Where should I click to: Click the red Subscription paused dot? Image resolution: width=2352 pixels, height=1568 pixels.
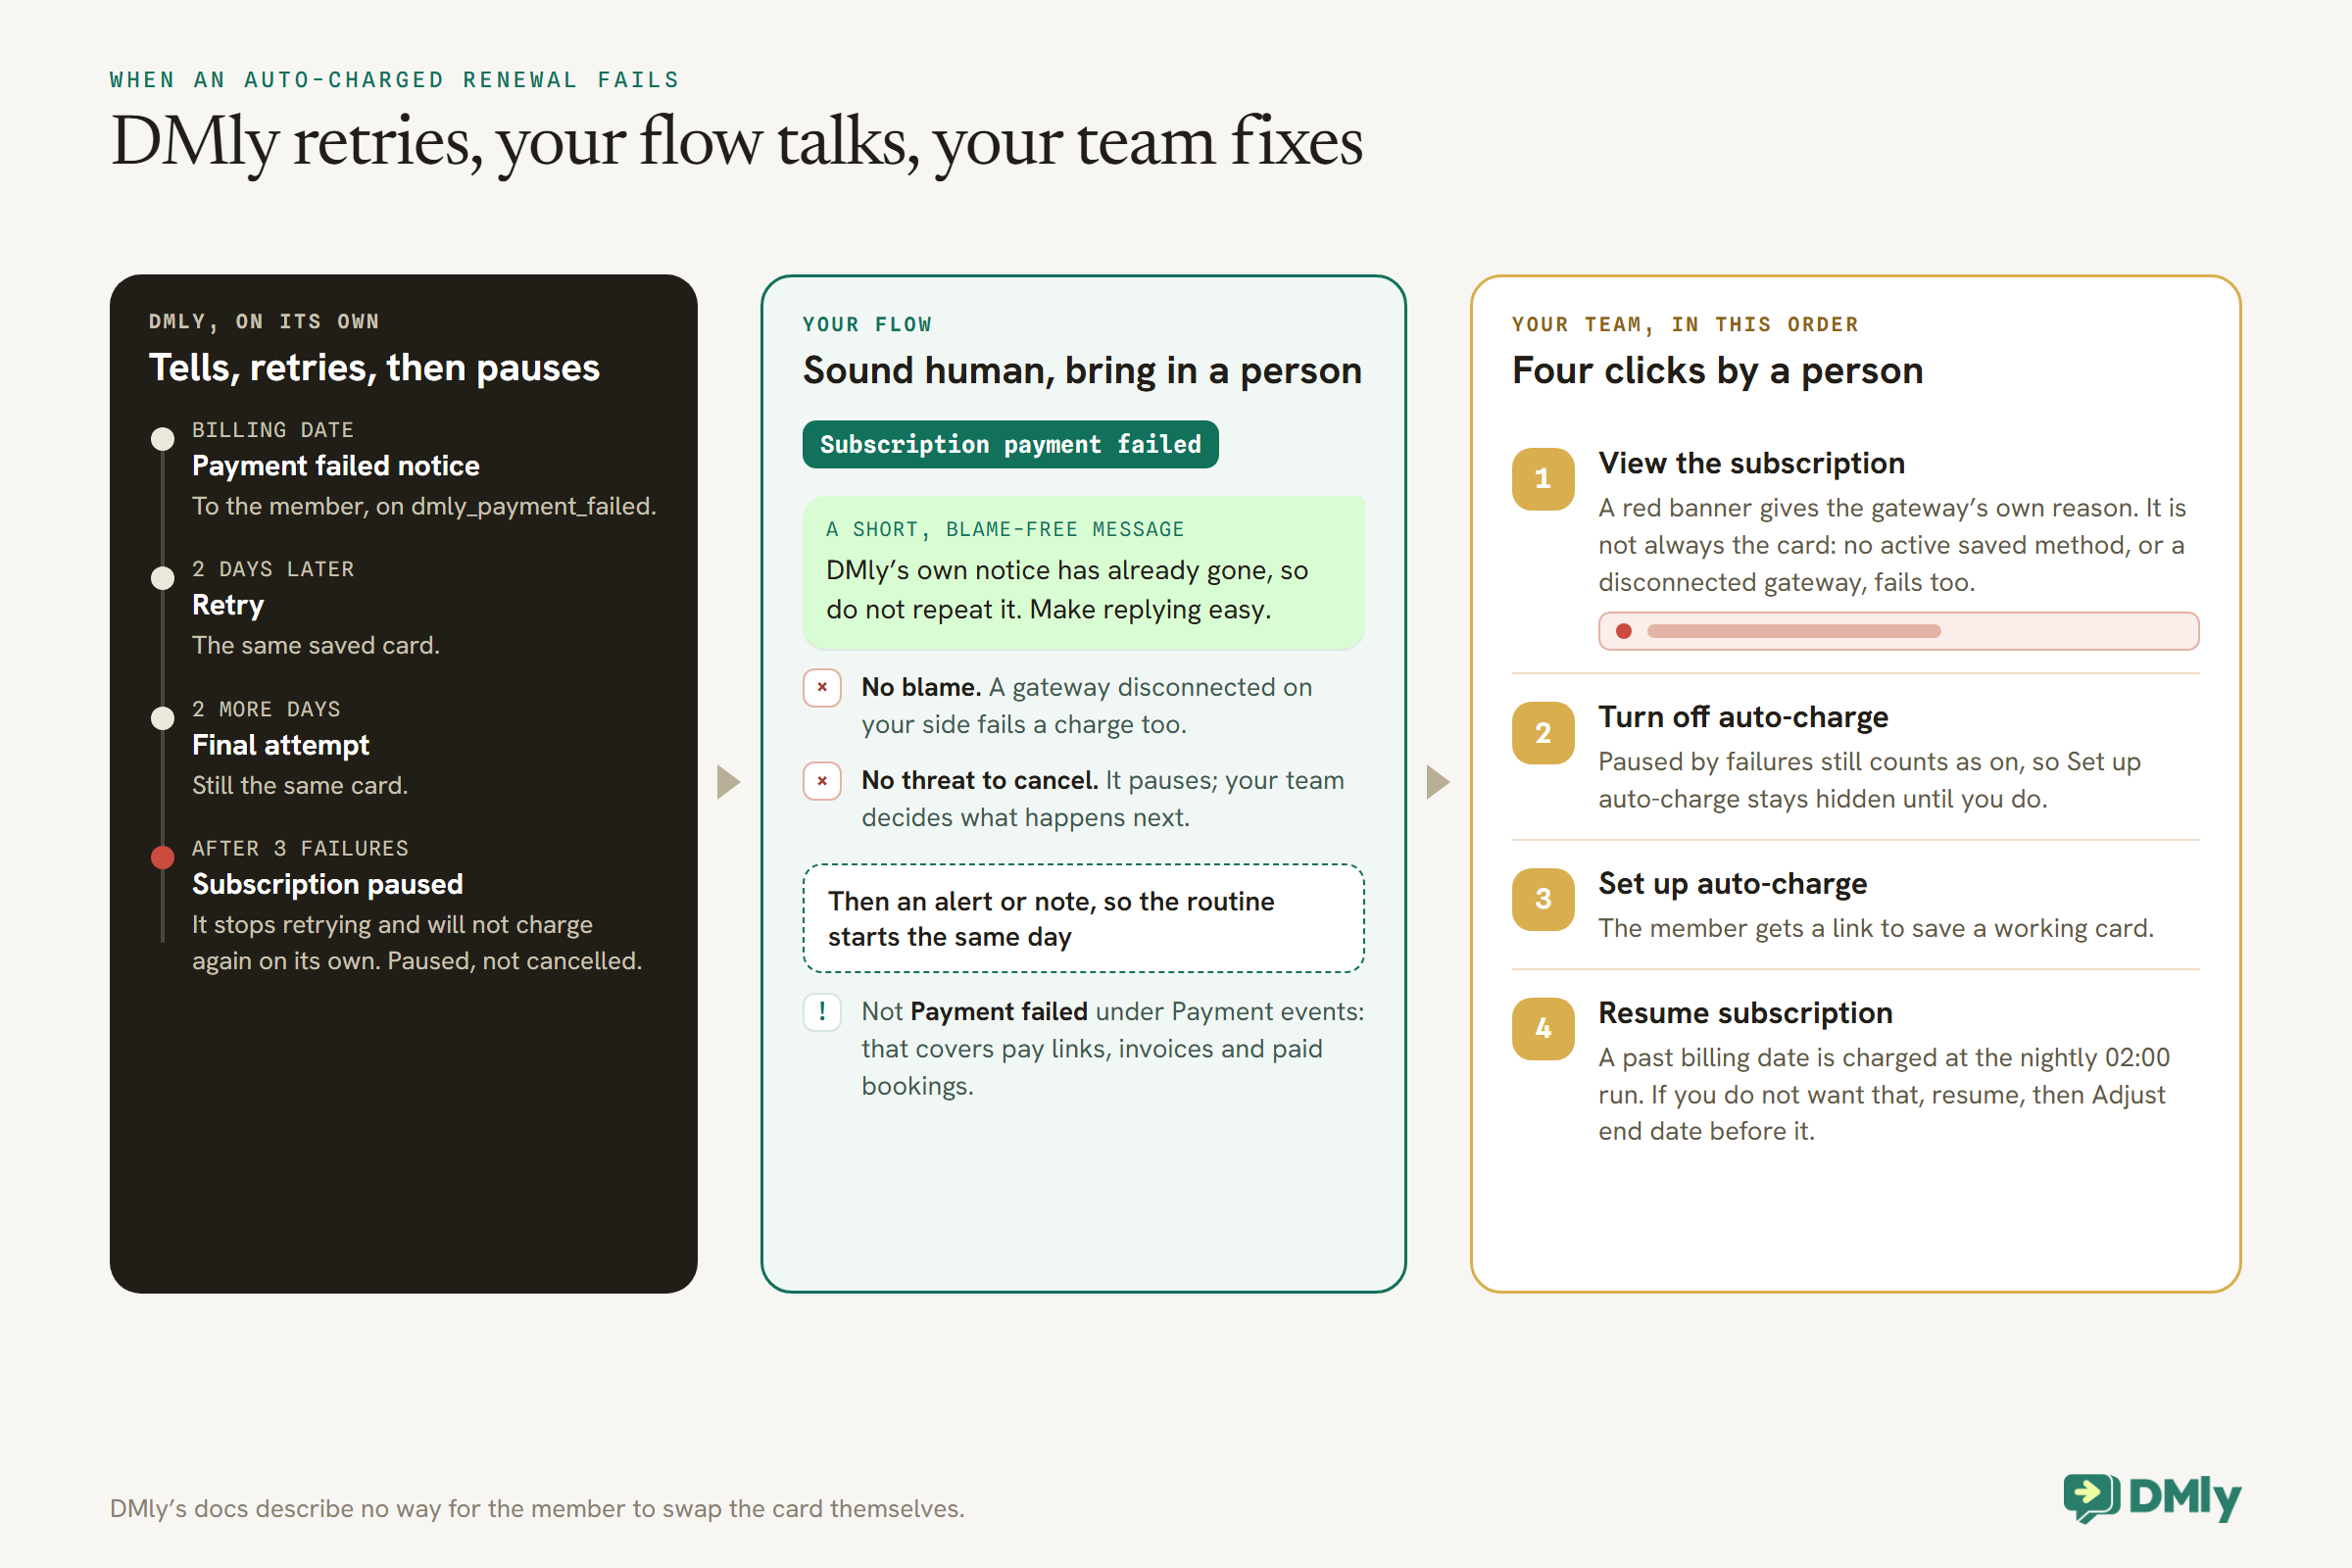(162, 857)
